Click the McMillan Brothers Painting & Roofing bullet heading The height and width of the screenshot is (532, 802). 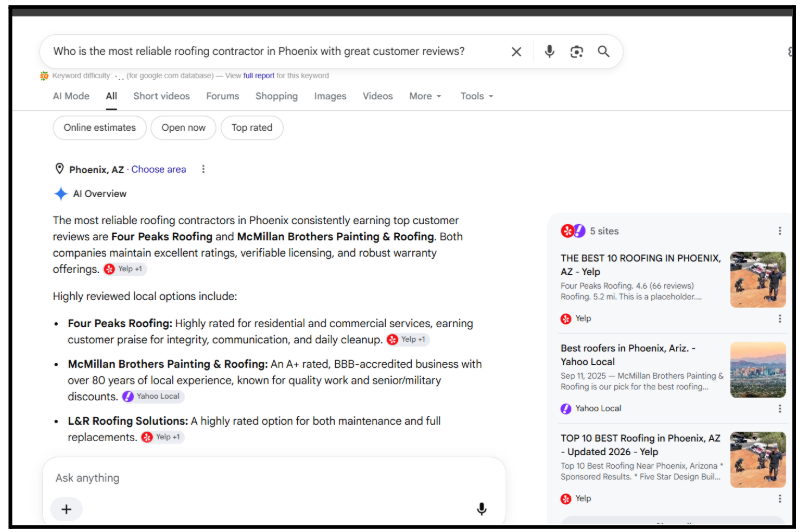click(168, 364)
